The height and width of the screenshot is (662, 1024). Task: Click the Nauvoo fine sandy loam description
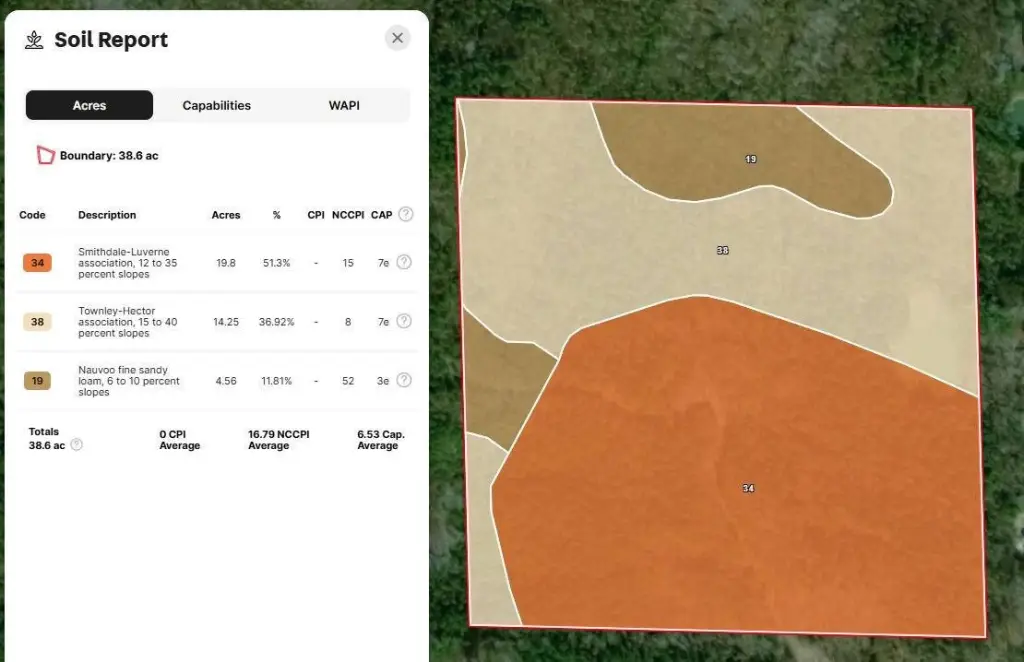128,381
